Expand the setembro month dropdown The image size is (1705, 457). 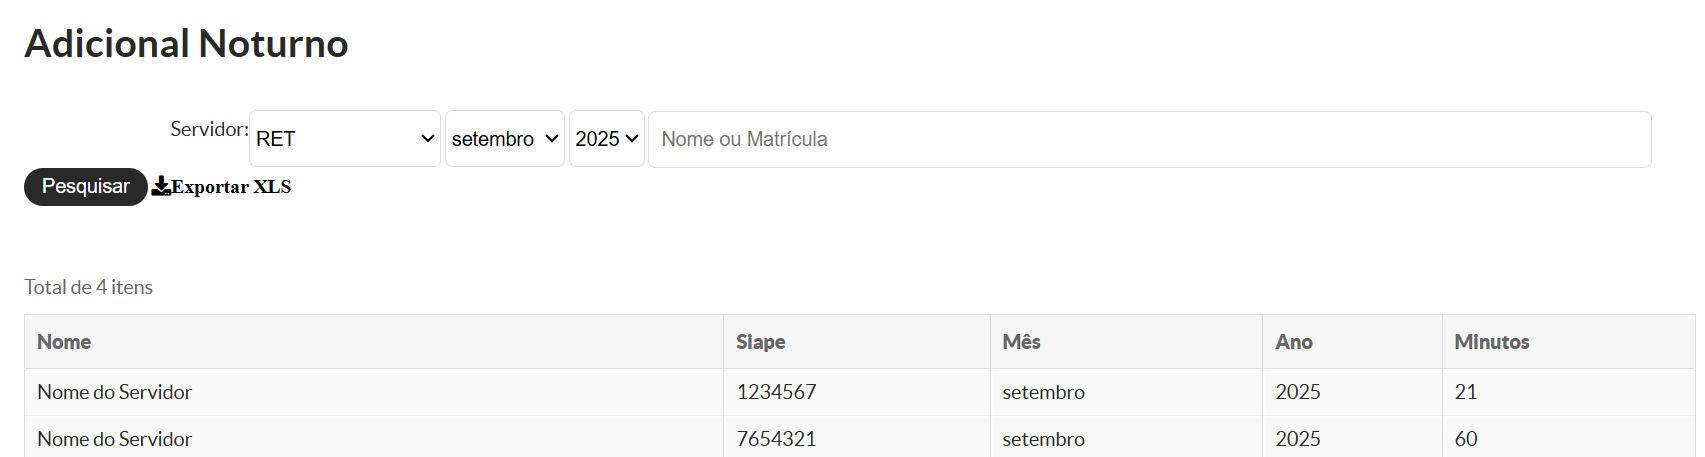point(504,139)
